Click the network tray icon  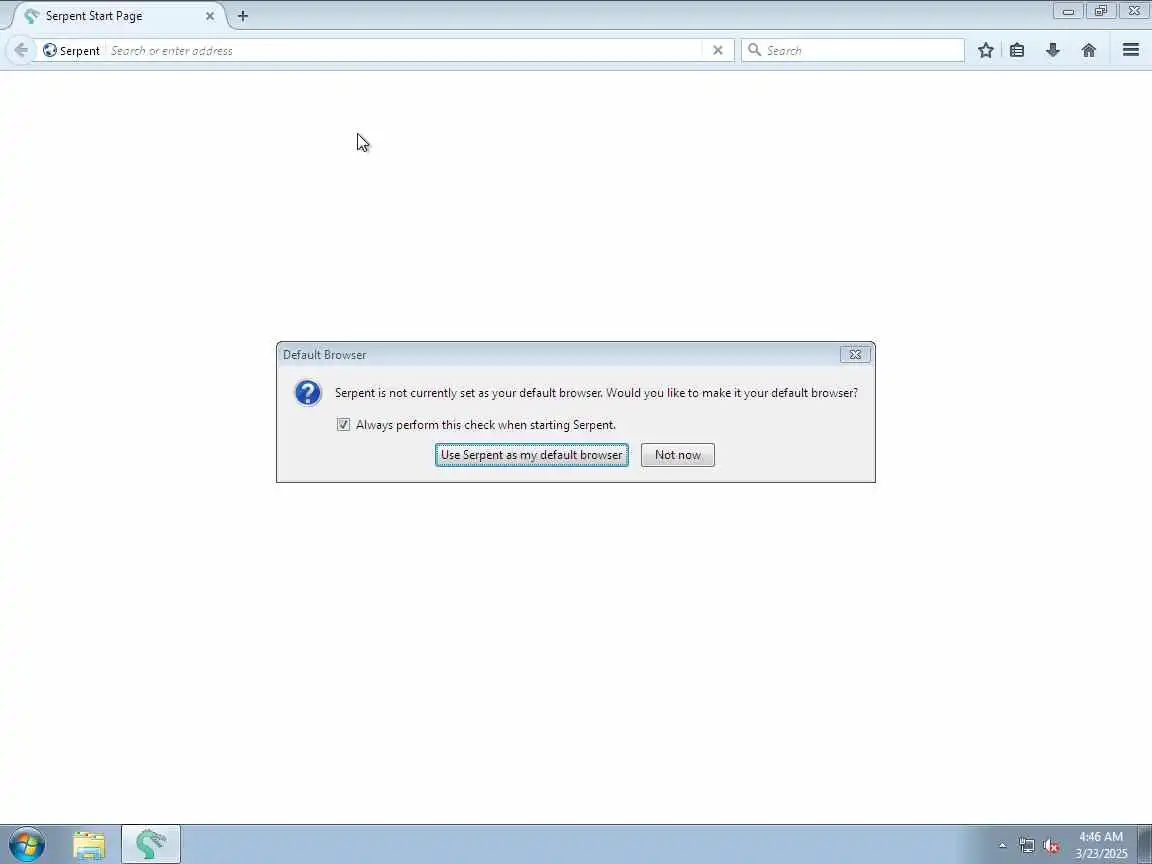[x=1026, y=846]
